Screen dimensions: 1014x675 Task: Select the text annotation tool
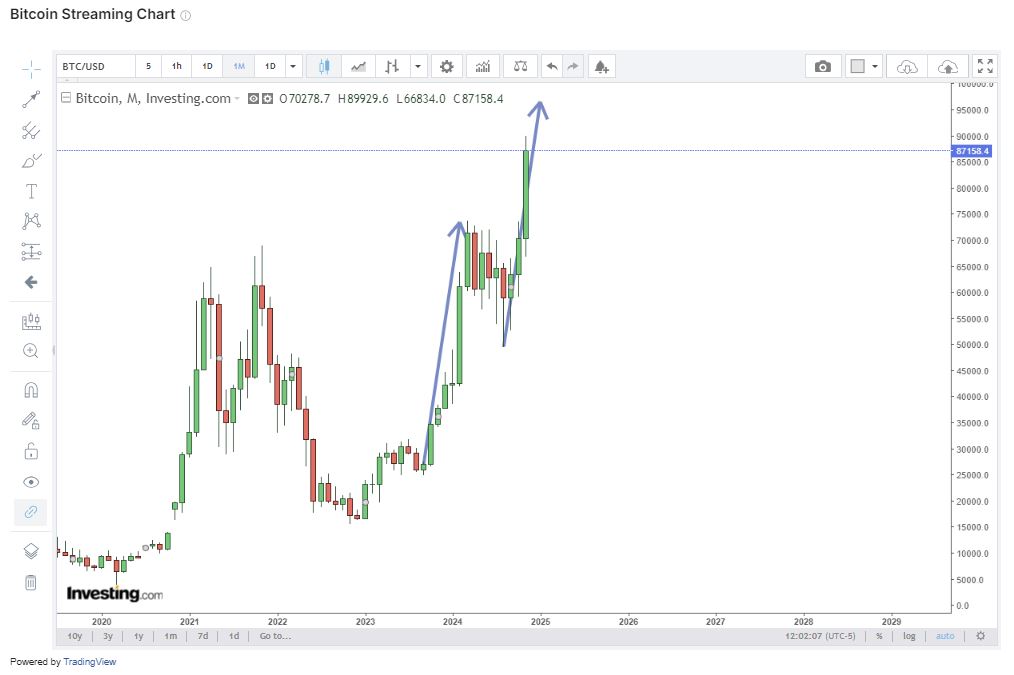(31, 191)
